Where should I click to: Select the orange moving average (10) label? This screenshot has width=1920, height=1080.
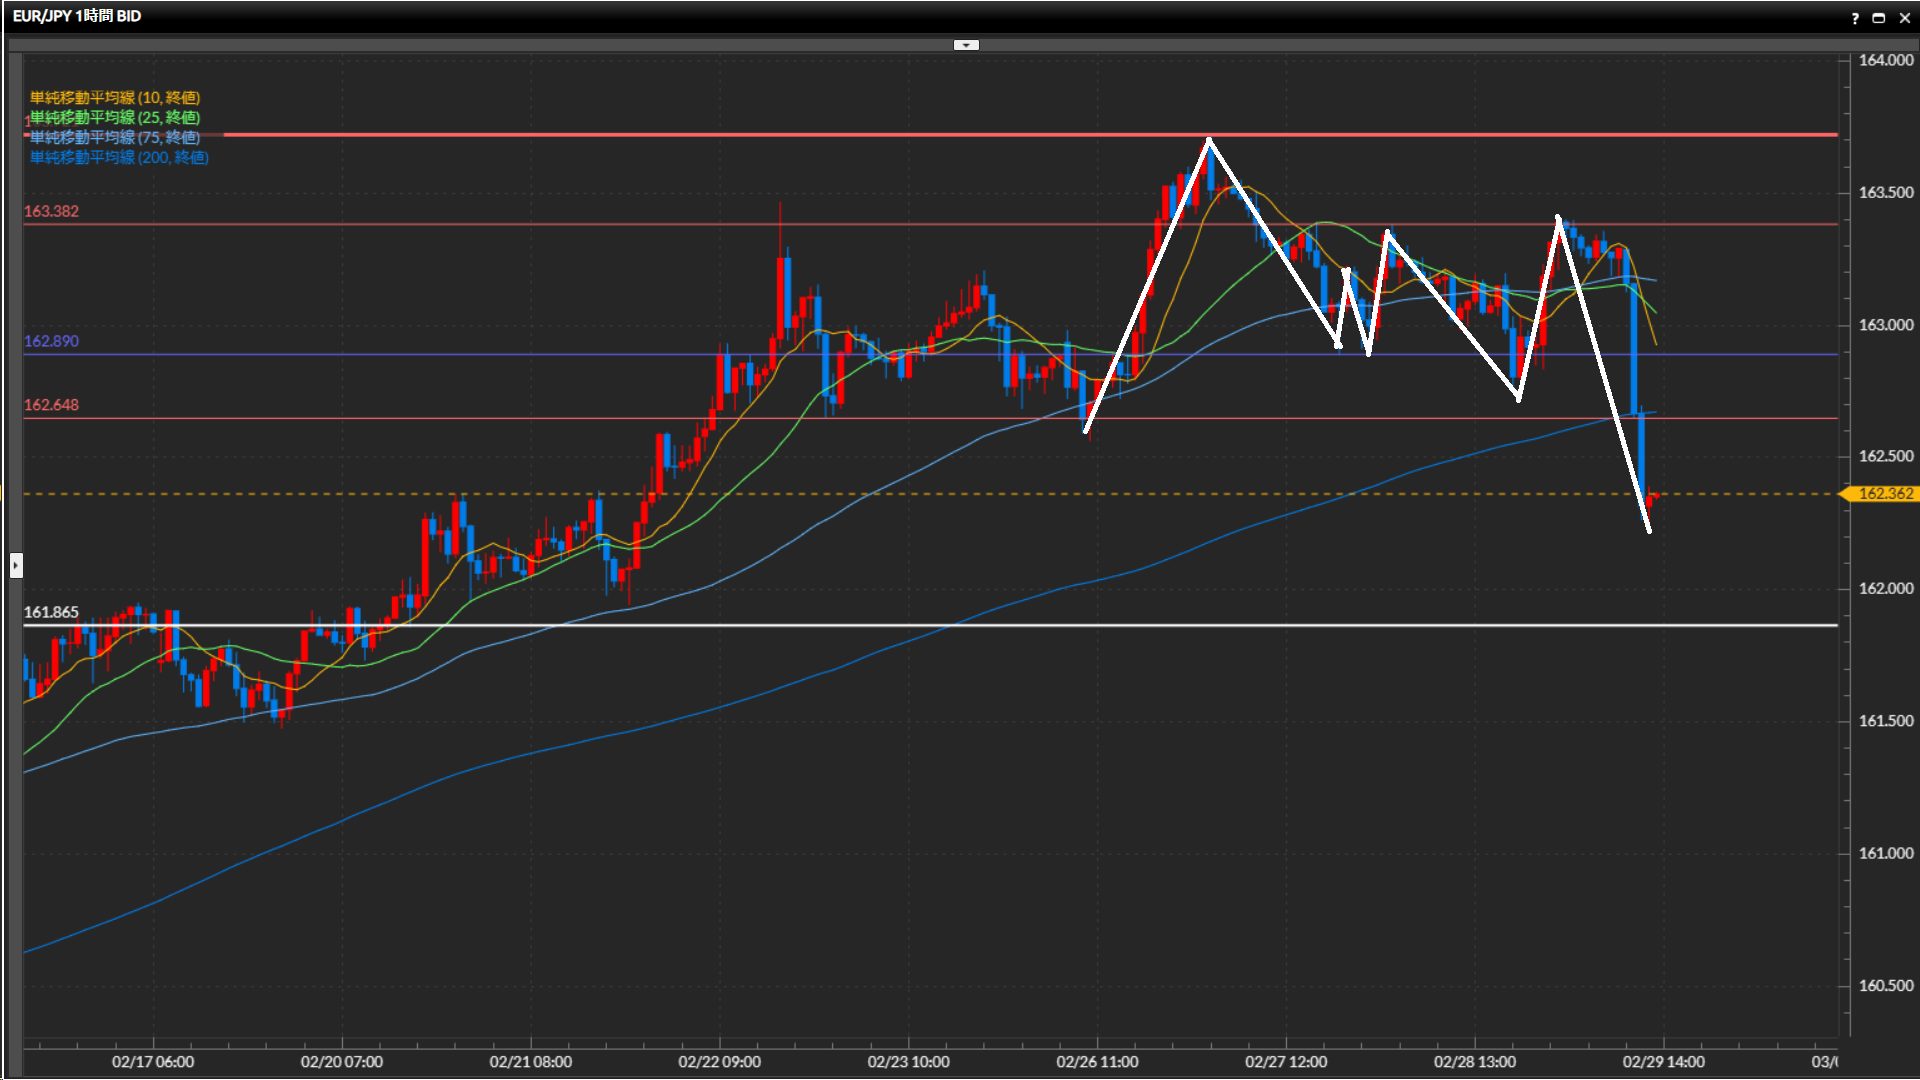[x=115, y=97]
